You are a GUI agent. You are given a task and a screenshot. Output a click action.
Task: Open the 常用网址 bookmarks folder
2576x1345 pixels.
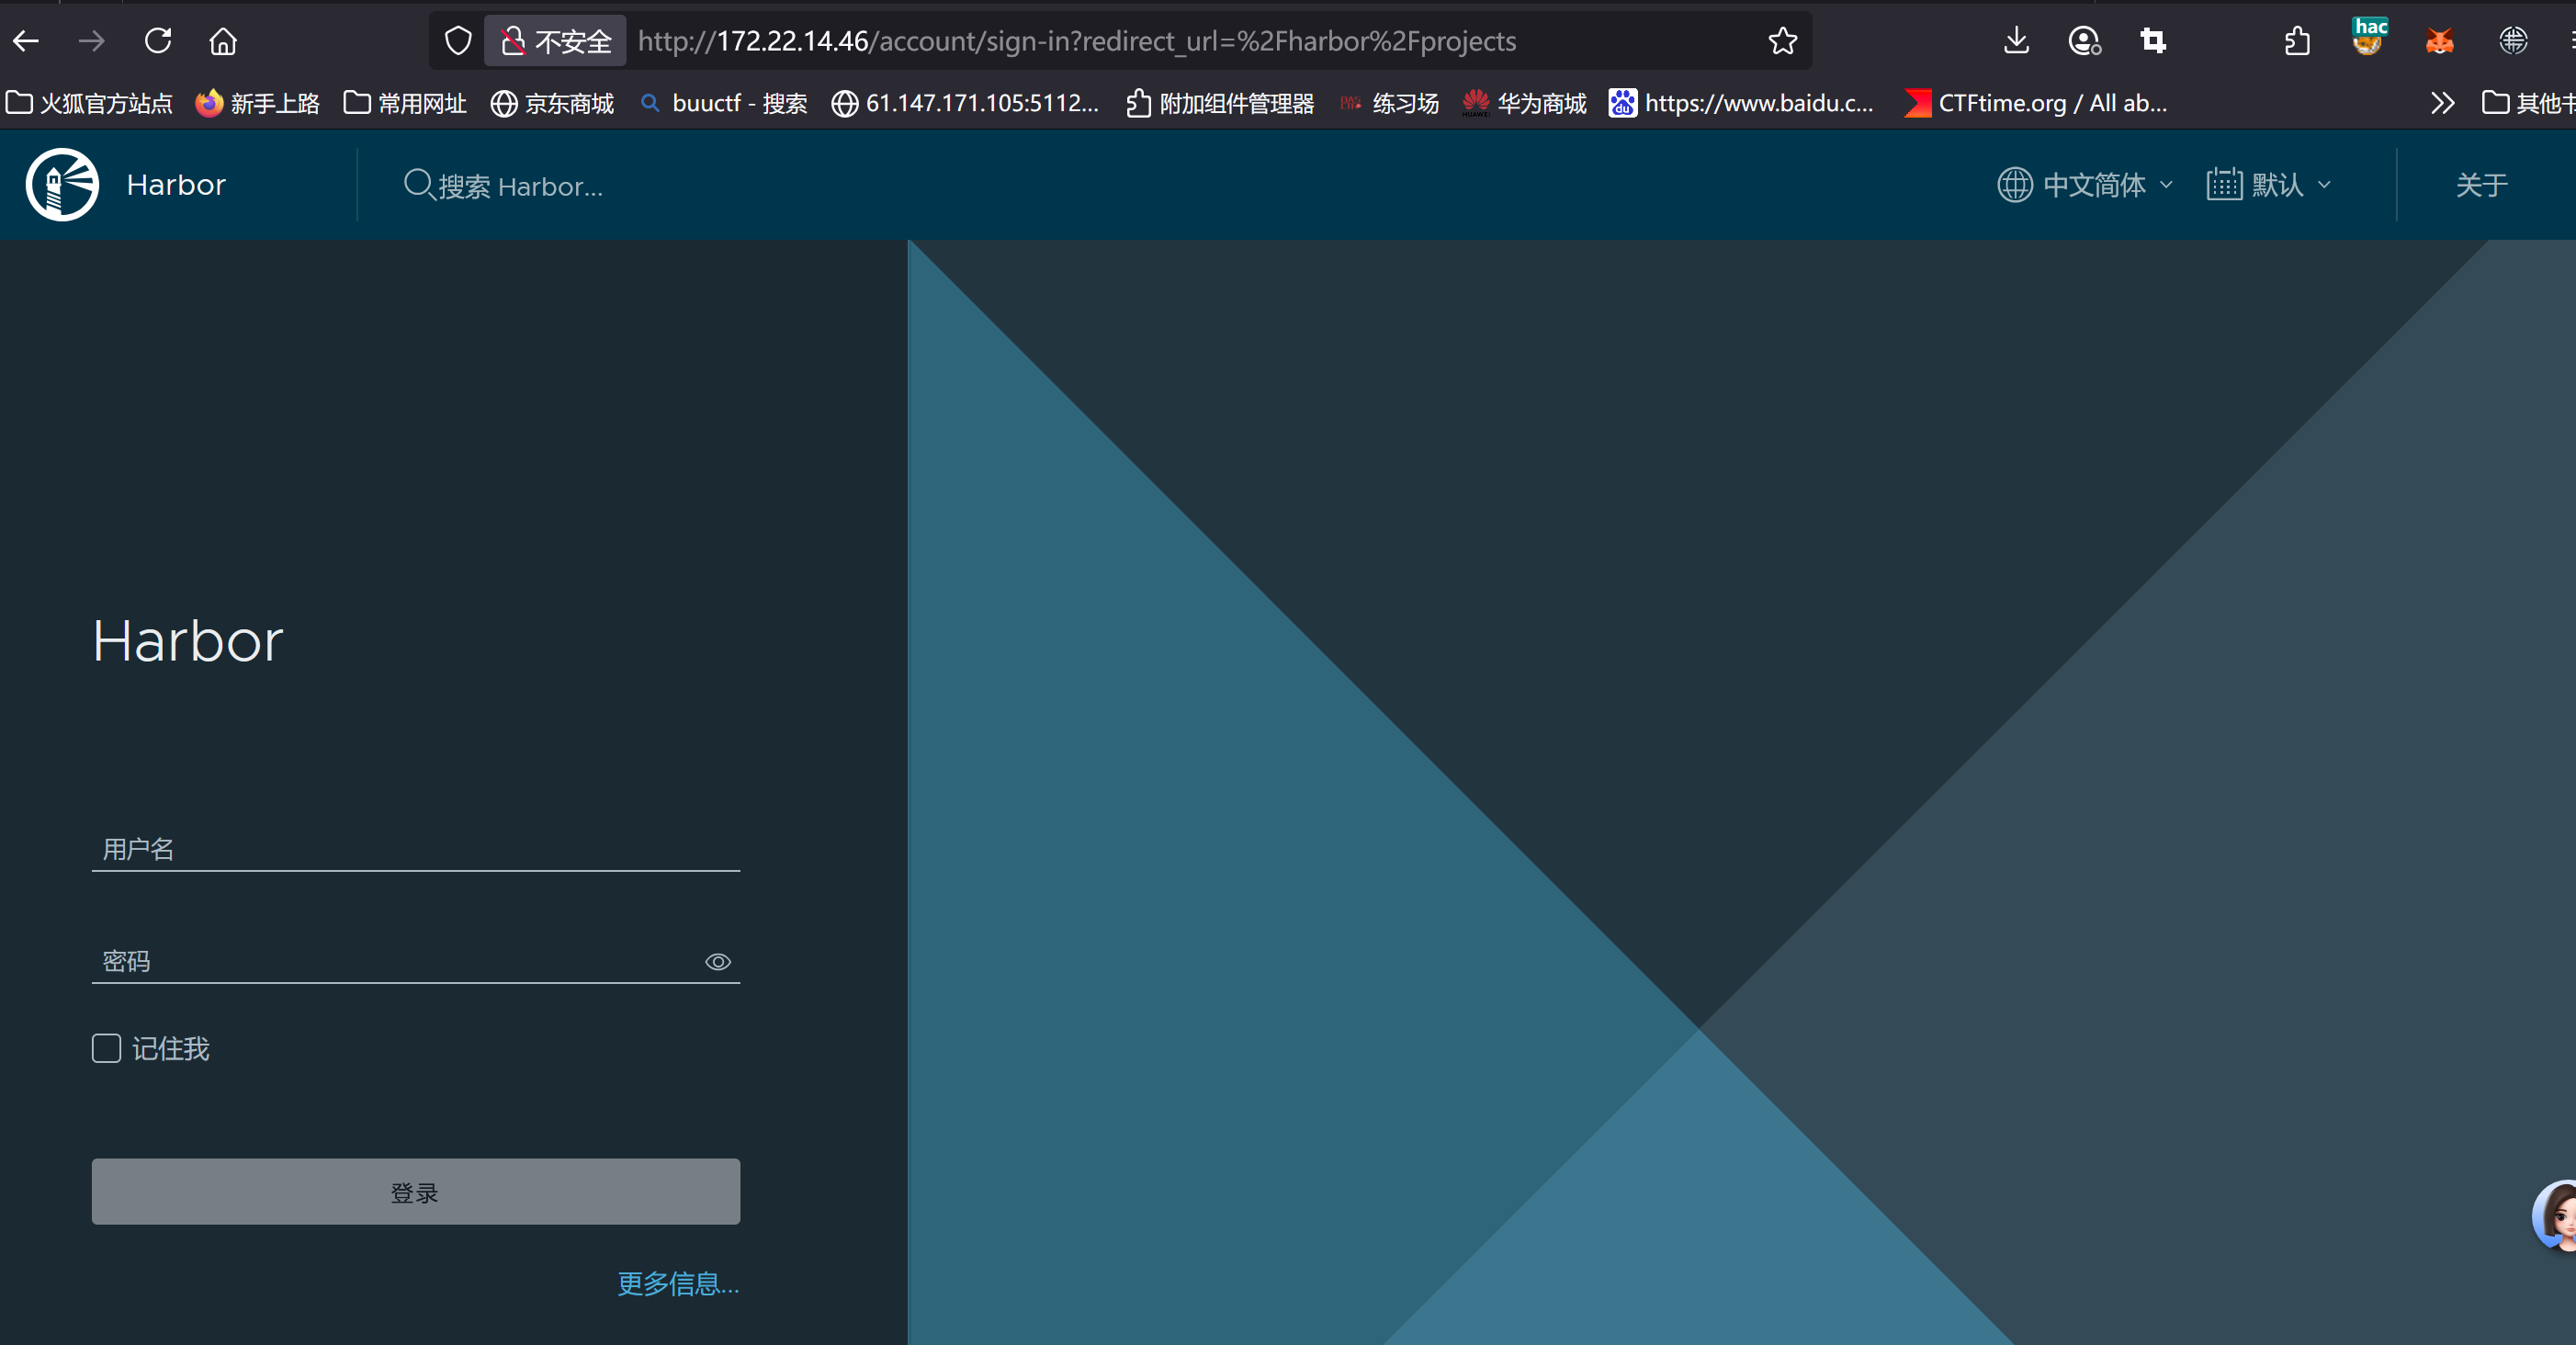coord(405,103)
